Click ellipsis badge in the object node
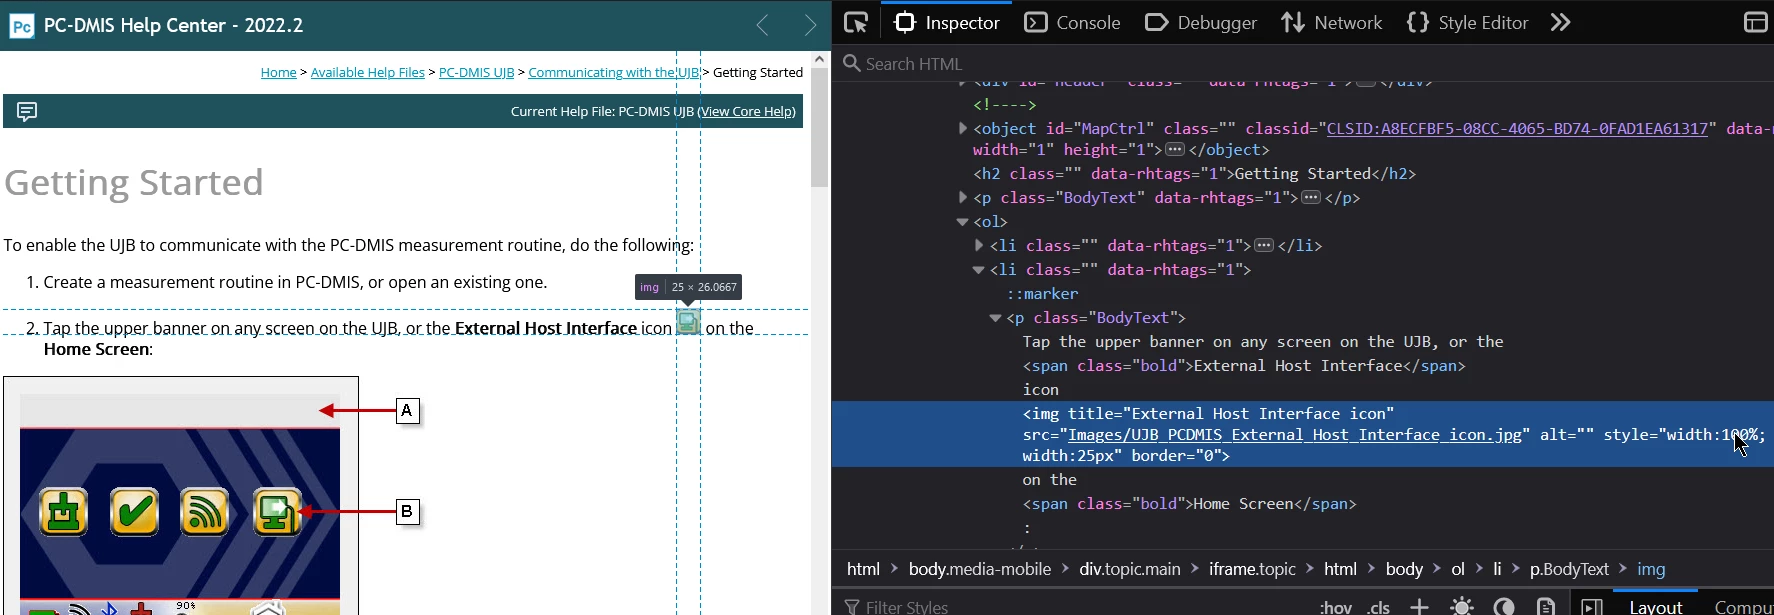1774x615 pixels. click(1175, 150)
